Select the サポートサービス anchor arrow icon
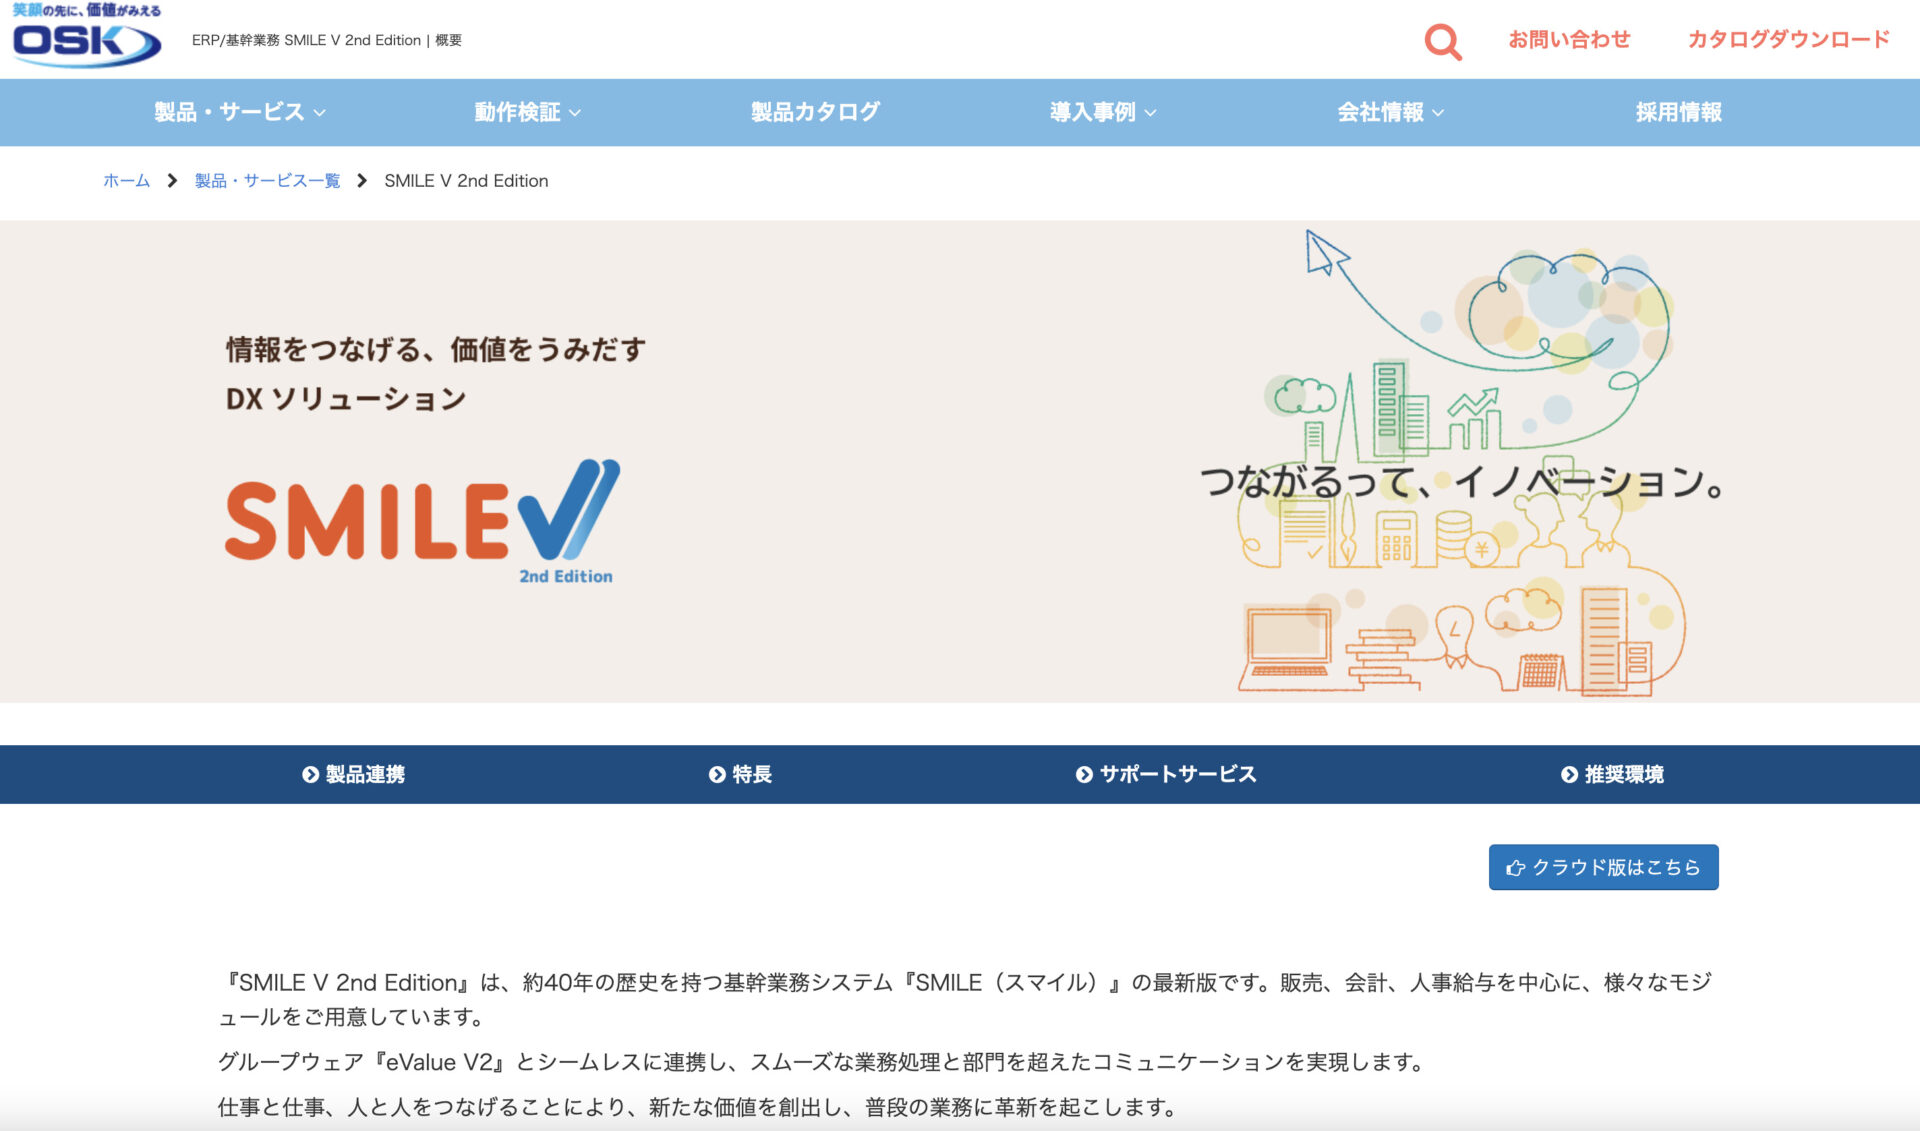The width and height of the screenshot is (1920, 1131). [1083, 774]
